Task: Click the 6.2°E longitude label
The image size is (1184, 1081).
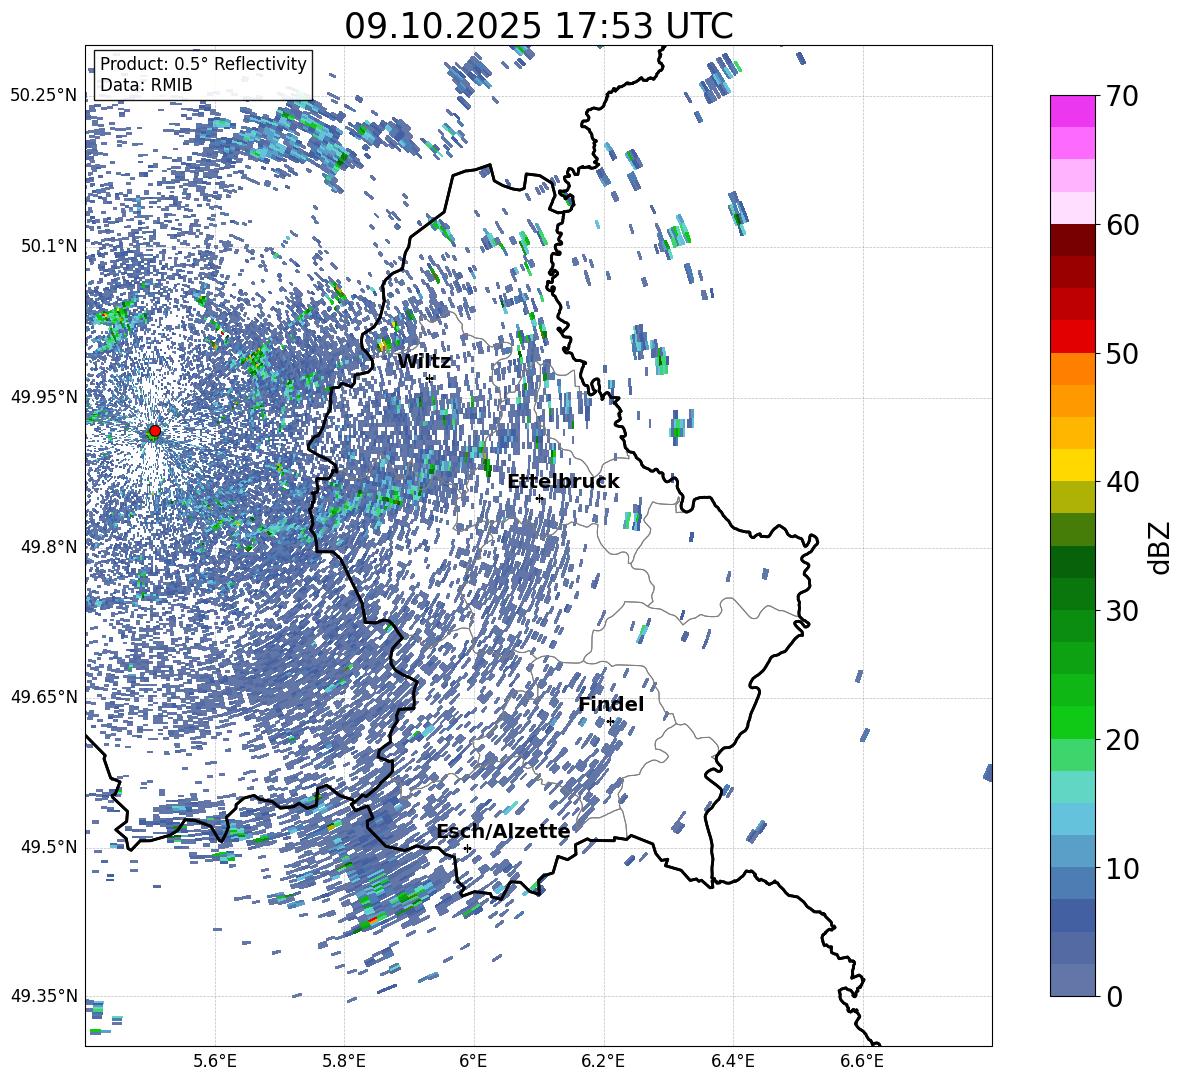Action: tap(603, 1061)
